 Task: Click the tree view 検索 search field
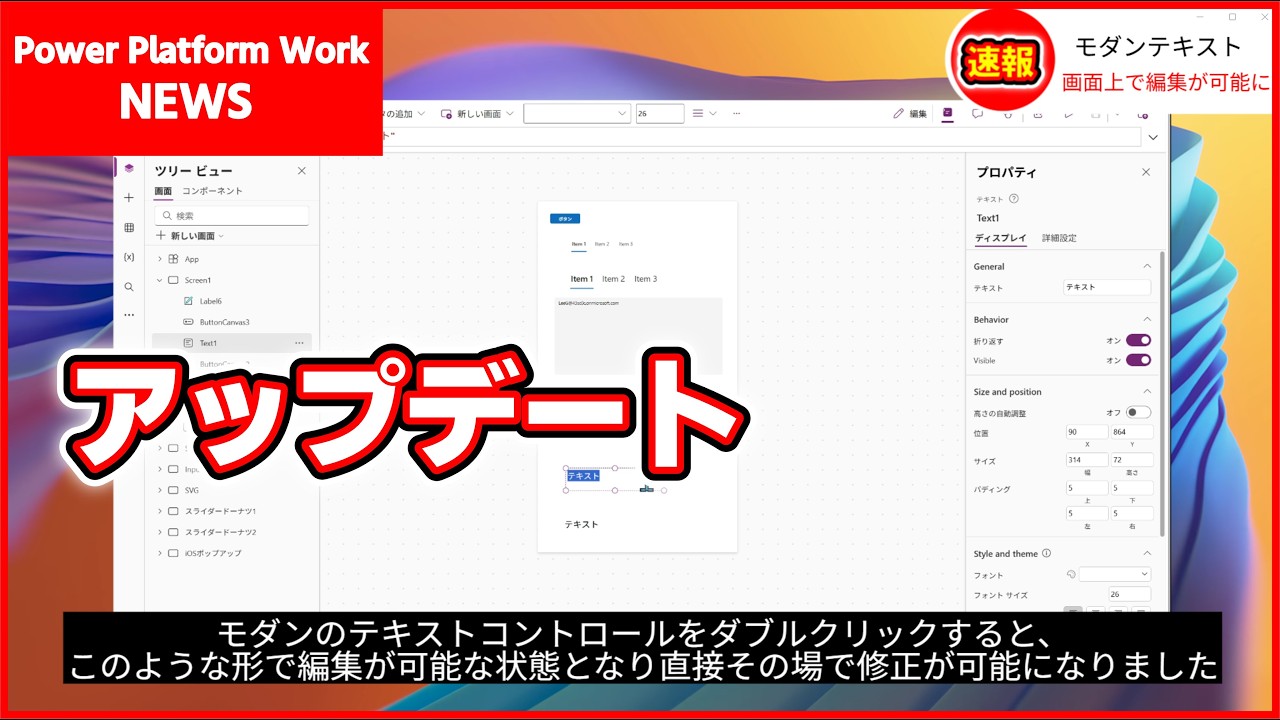coord(232,215)
